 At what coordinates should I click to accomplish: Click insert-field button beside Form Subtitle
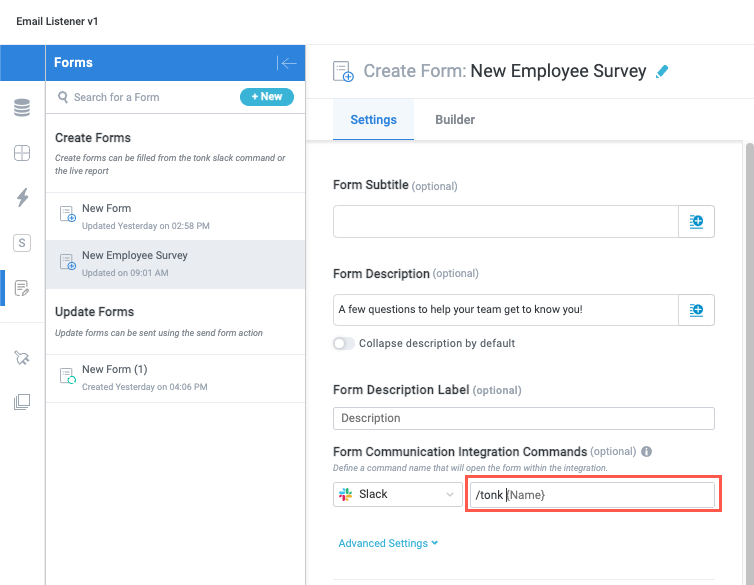coord(697,221)
